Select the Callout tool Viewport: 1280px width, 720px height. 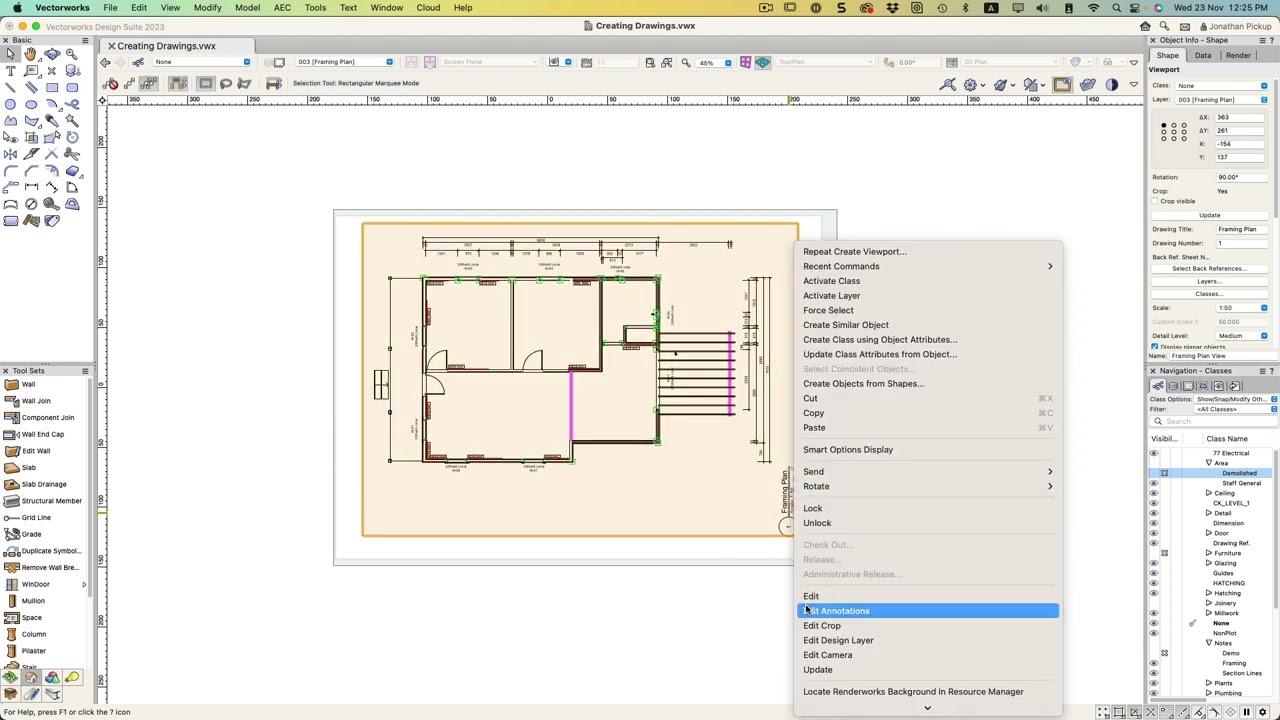31,71
